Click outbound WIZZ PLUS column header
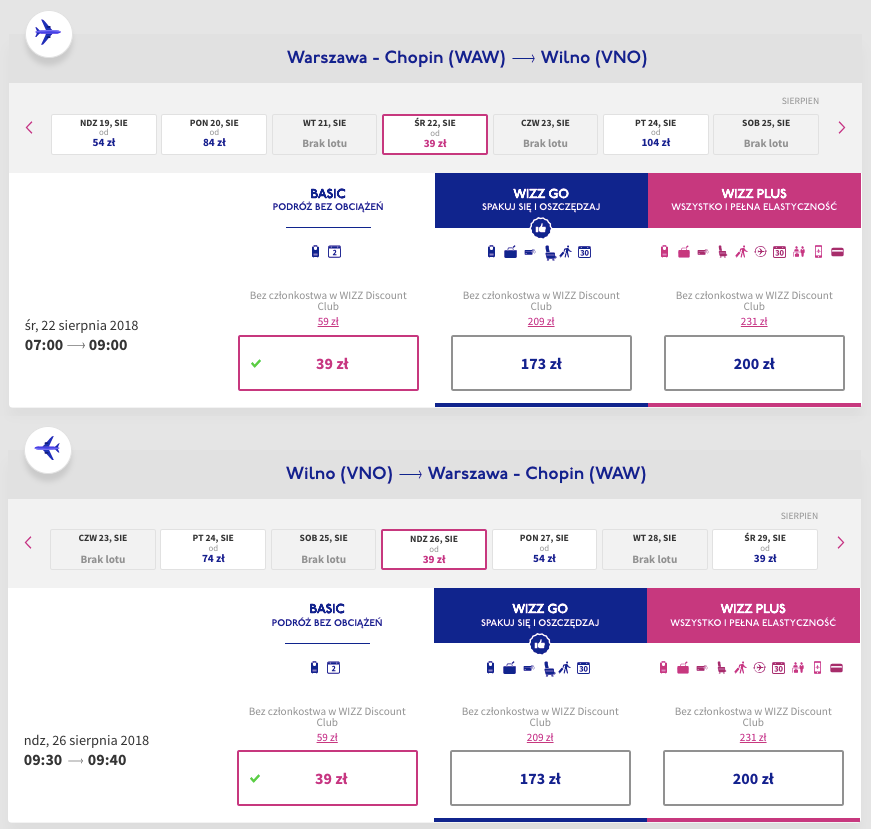The height and width of the screenshot is (829, 871). click(x=754, y=200)
